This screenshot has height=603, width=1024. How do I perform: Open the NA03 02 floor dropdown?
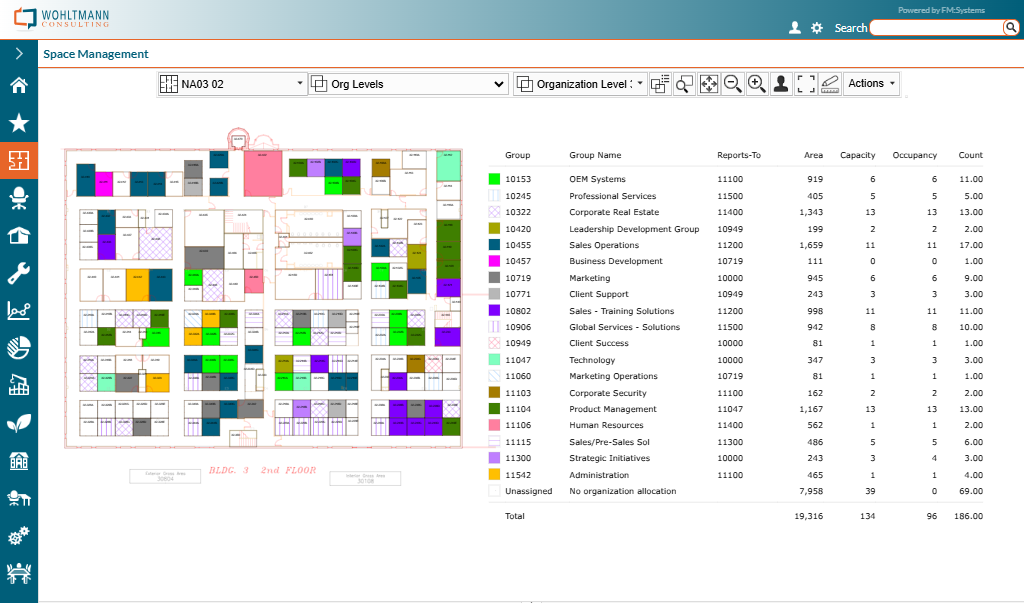[233, 84]
